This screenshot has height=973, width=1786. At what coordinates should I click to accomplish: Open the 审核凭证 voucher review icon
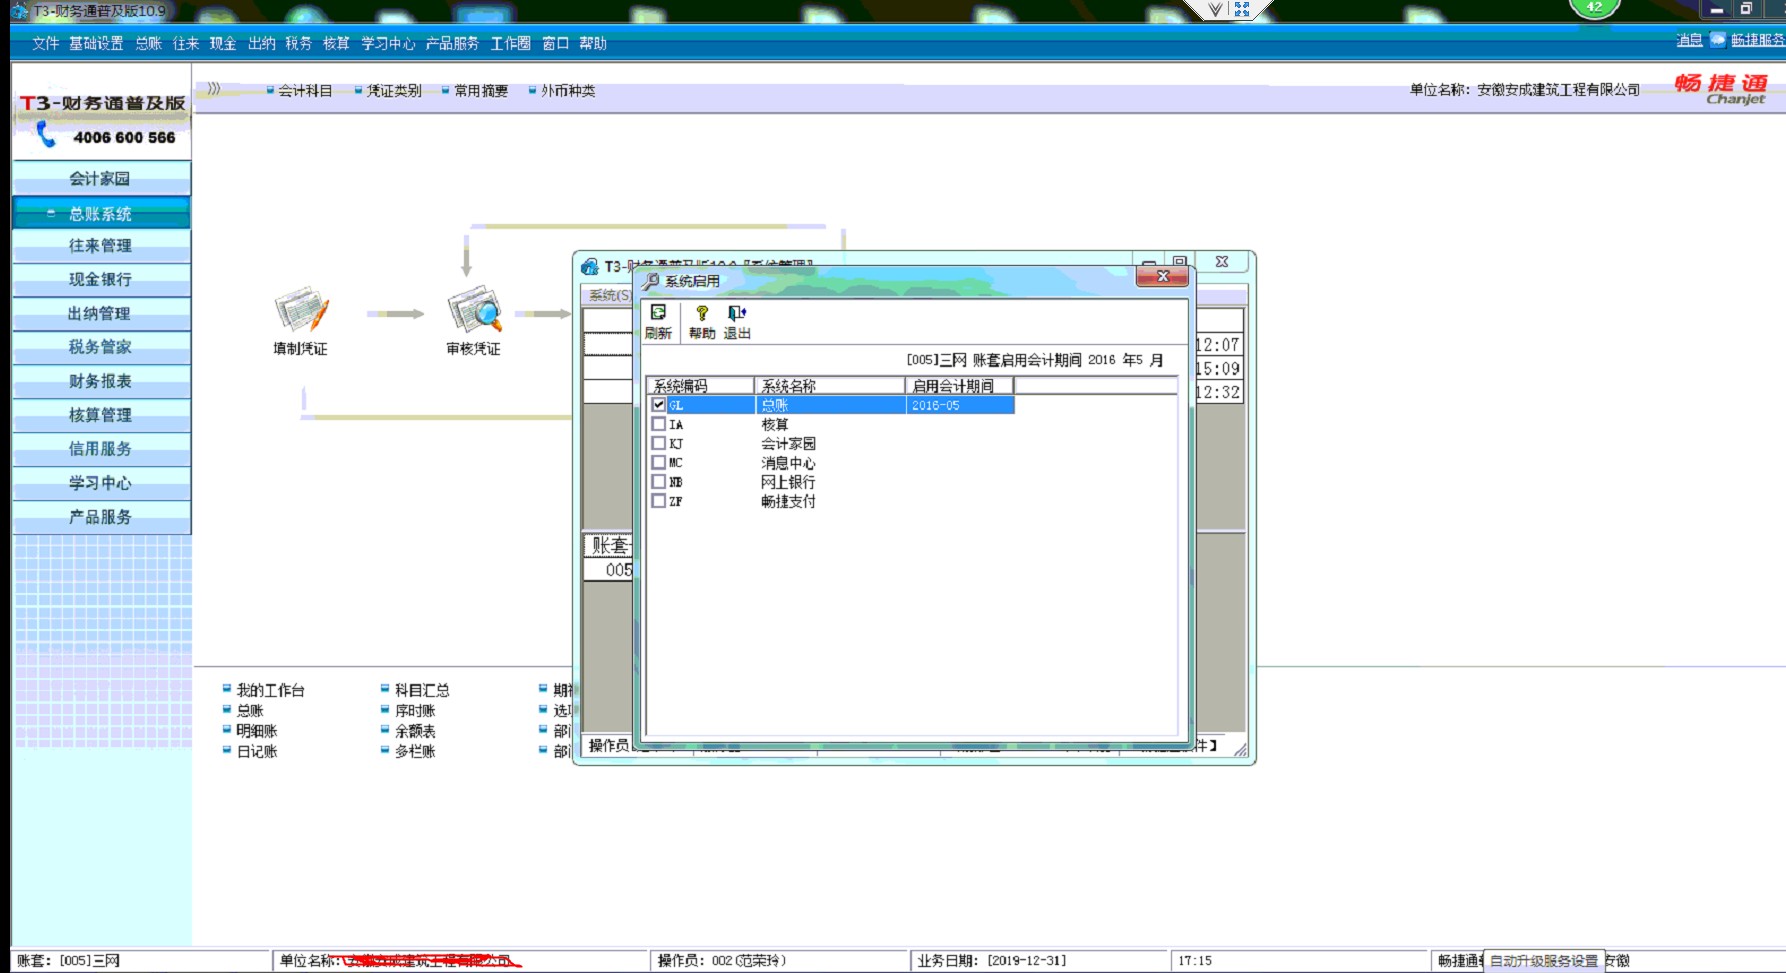pyautogui.click(x=474, y=311)
